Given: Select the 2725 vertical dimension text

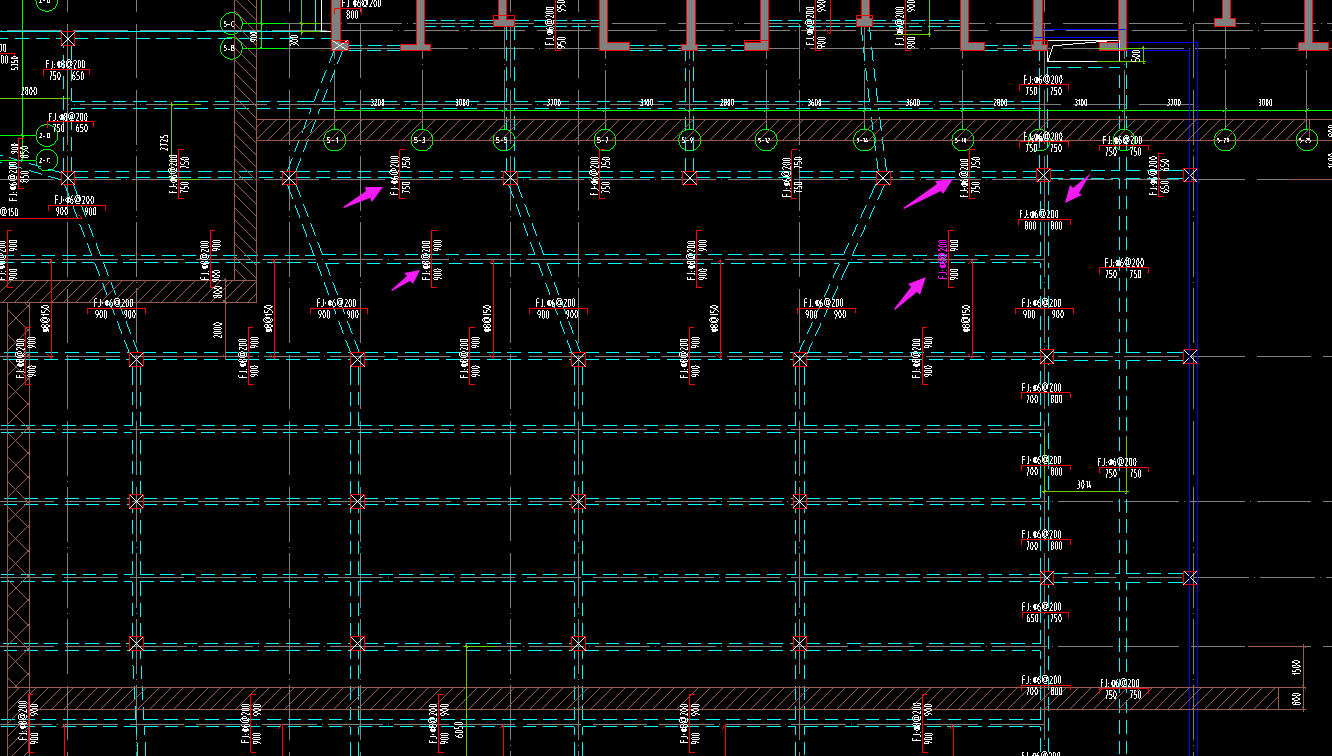Looking at the screenshot, I should tap(163, 144).
